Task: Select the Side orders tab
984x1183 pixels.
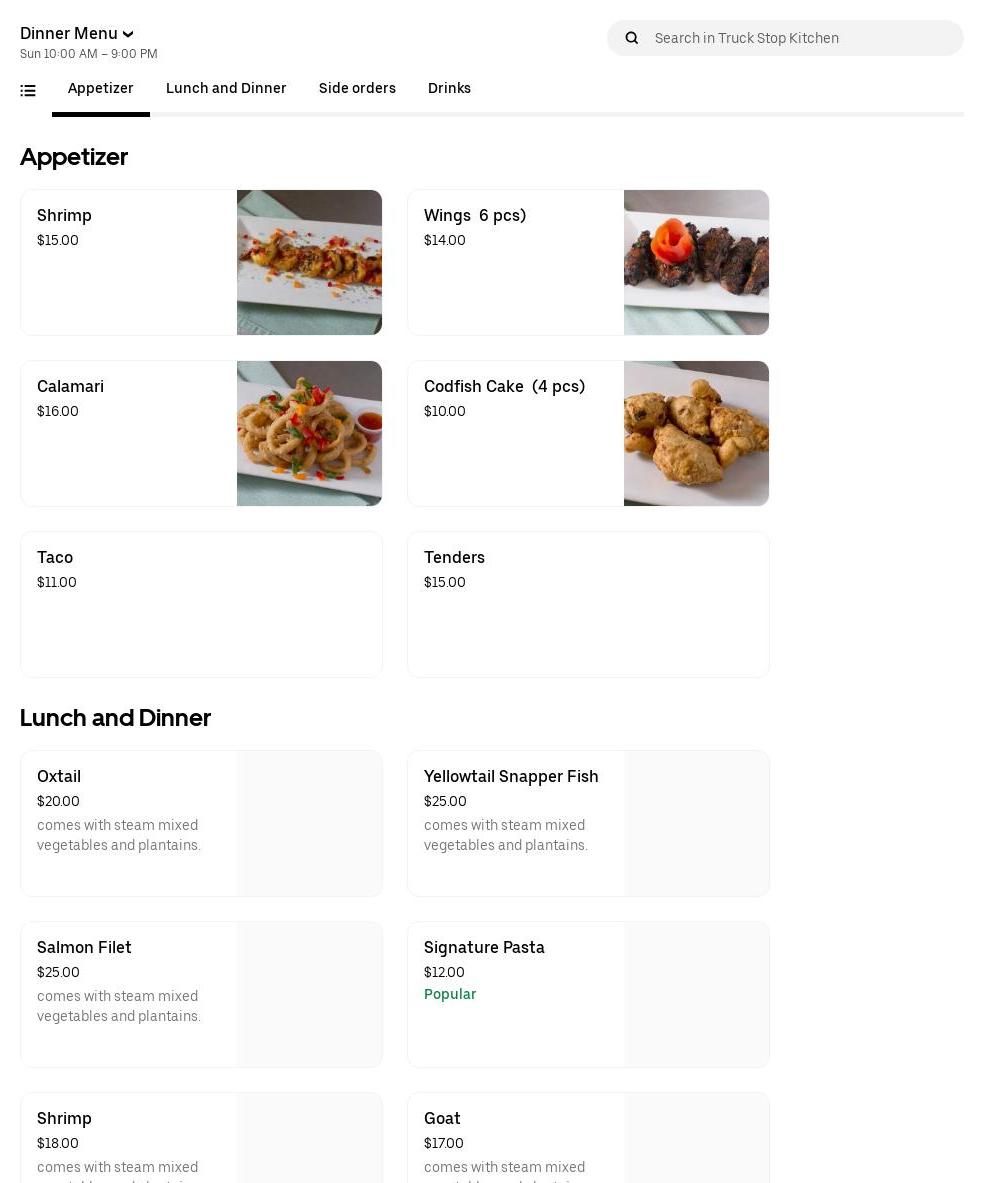Action: coord(357,89)
